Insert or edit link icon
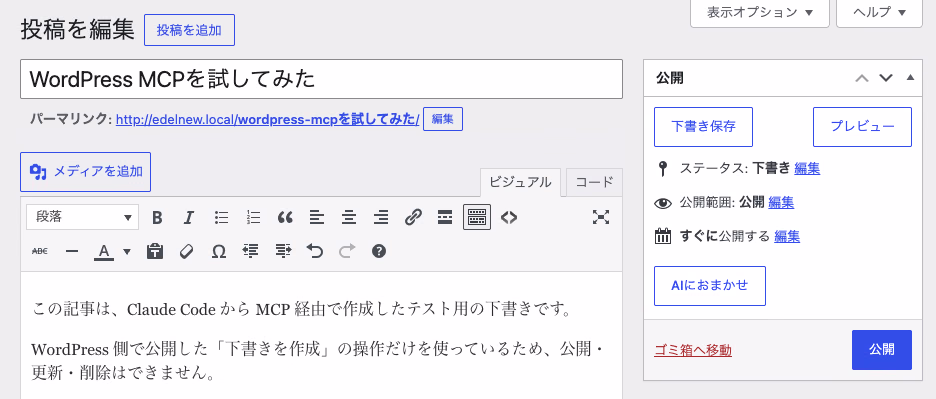 click(x=413, y=217)
